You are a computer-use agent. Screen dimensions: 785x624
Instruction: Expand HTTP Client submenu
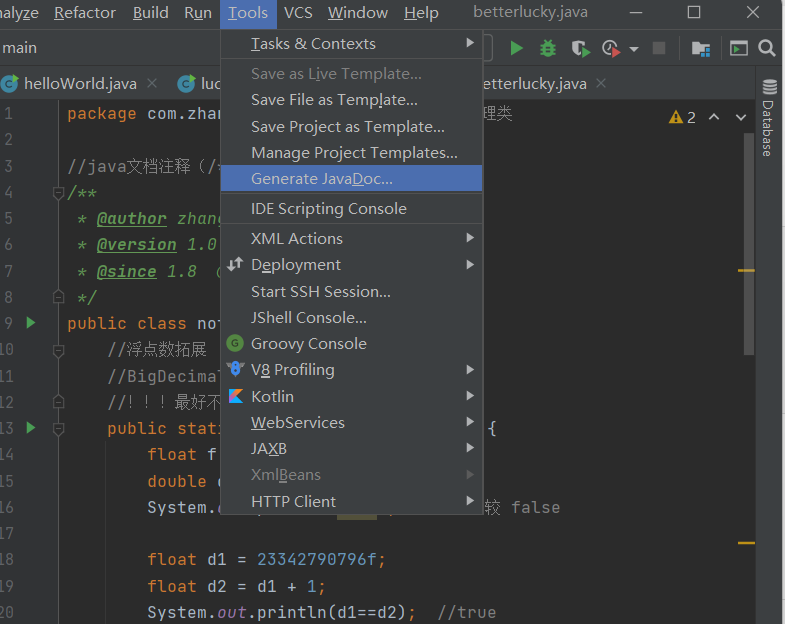pyautogui.click(x=351, y=501)
